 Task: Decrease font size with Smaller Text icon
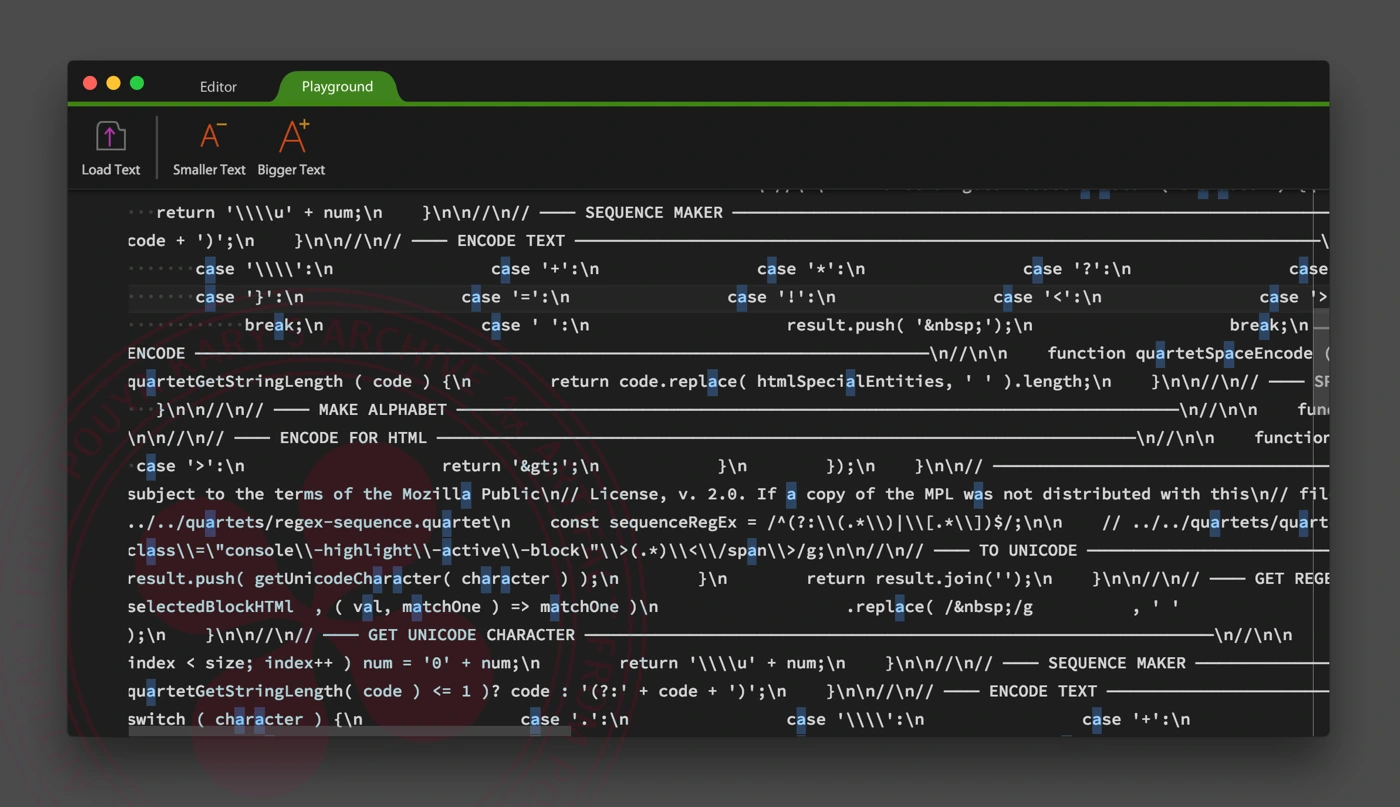(x=210, y=137)
